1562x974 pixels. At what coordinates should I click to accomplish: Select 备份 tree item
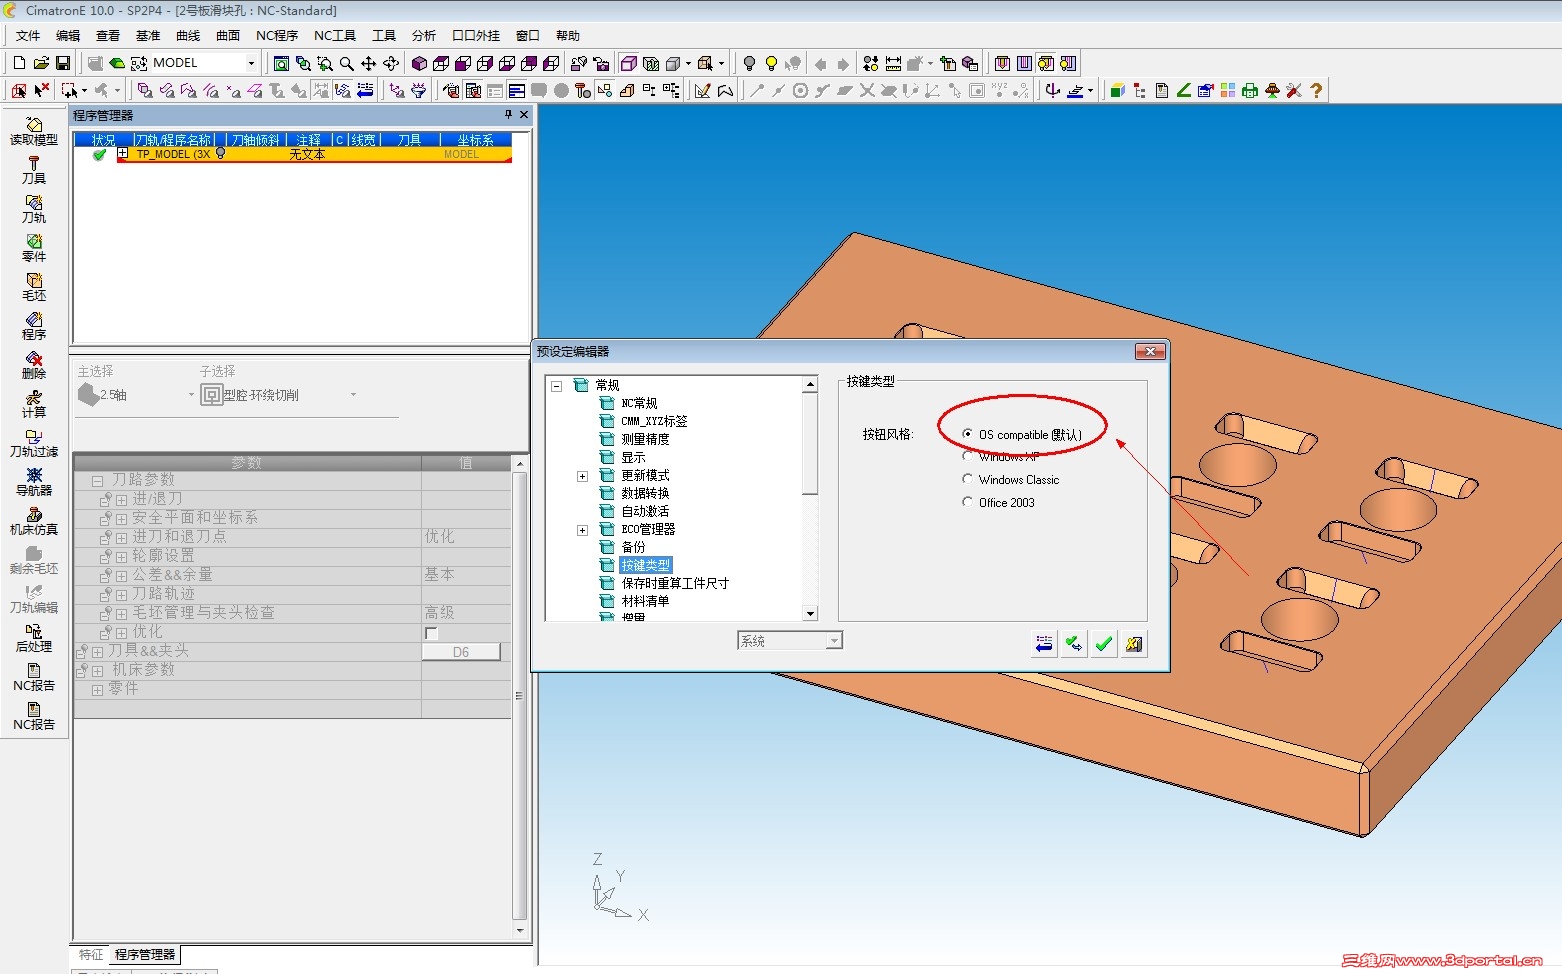pos(633,548)
